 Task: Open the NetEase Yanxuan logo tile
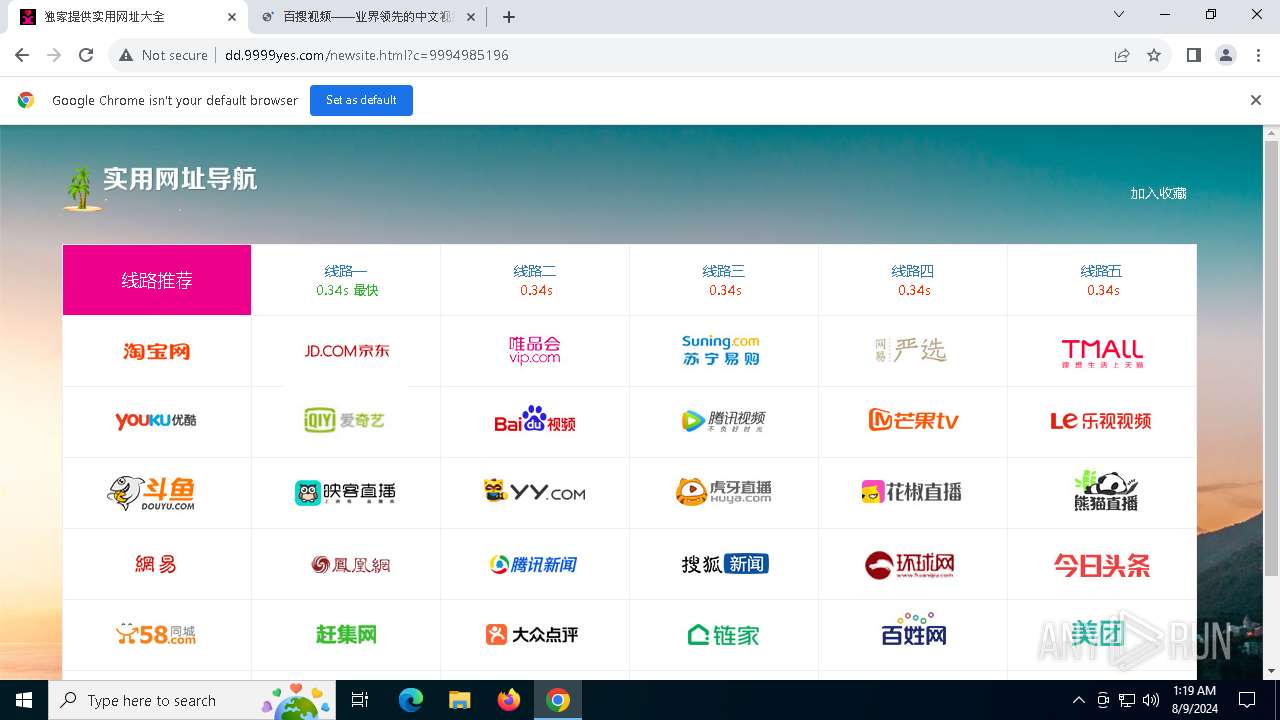(913, 351)
